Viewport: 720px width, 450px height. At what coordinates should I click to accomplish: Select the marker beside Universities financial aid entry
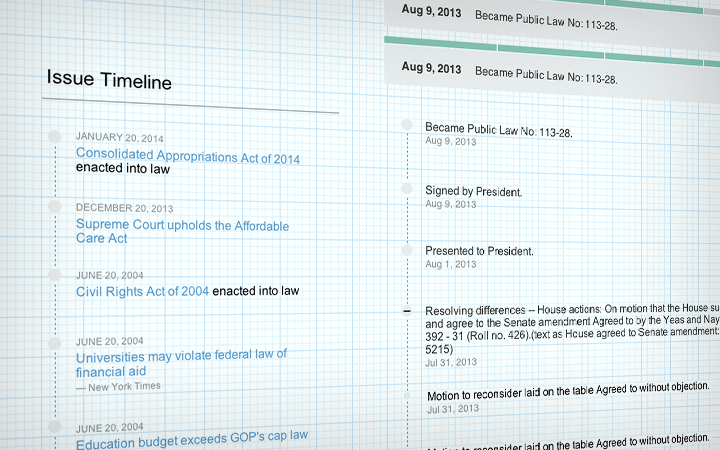pyautogui.click(x=55, y=340)
